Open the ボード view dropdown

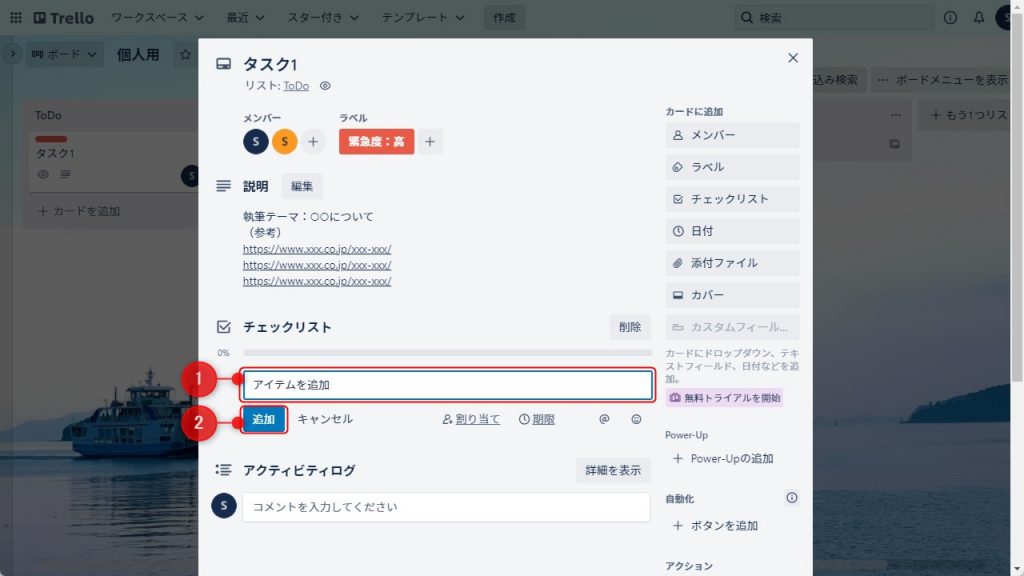[64, 55]
